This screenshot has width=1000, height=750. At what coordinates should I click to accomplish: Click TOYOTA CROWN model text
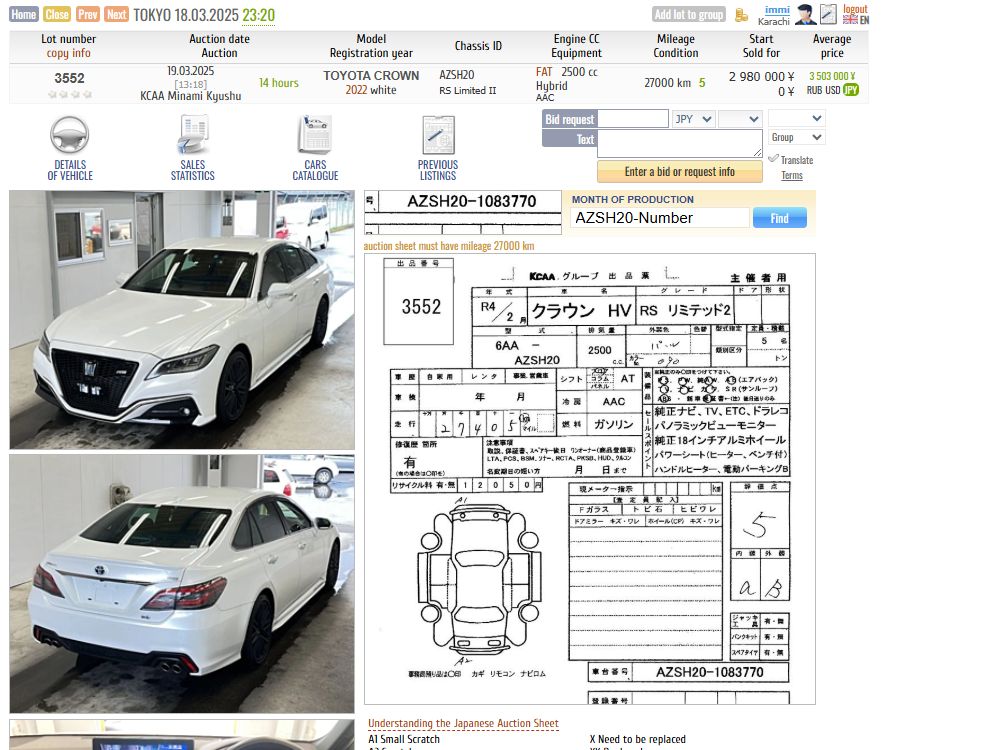(371, 75)
